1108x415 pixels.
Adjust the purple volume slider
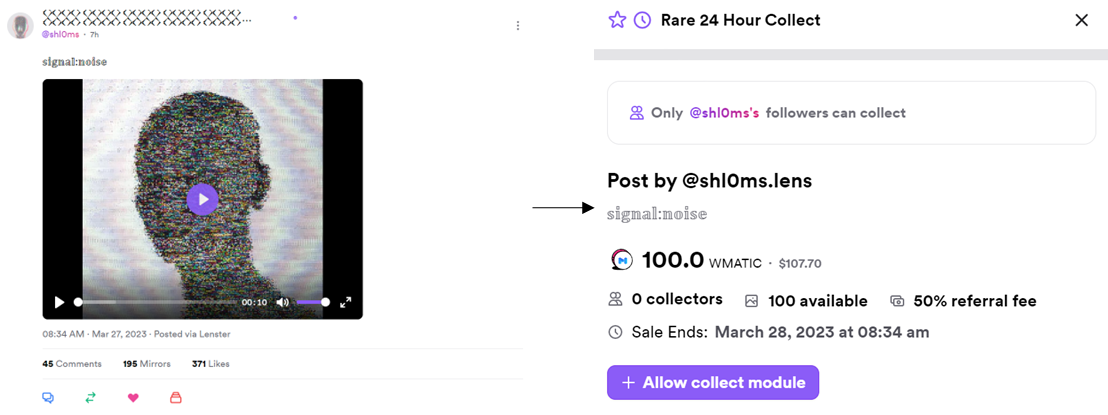(311, 302)
